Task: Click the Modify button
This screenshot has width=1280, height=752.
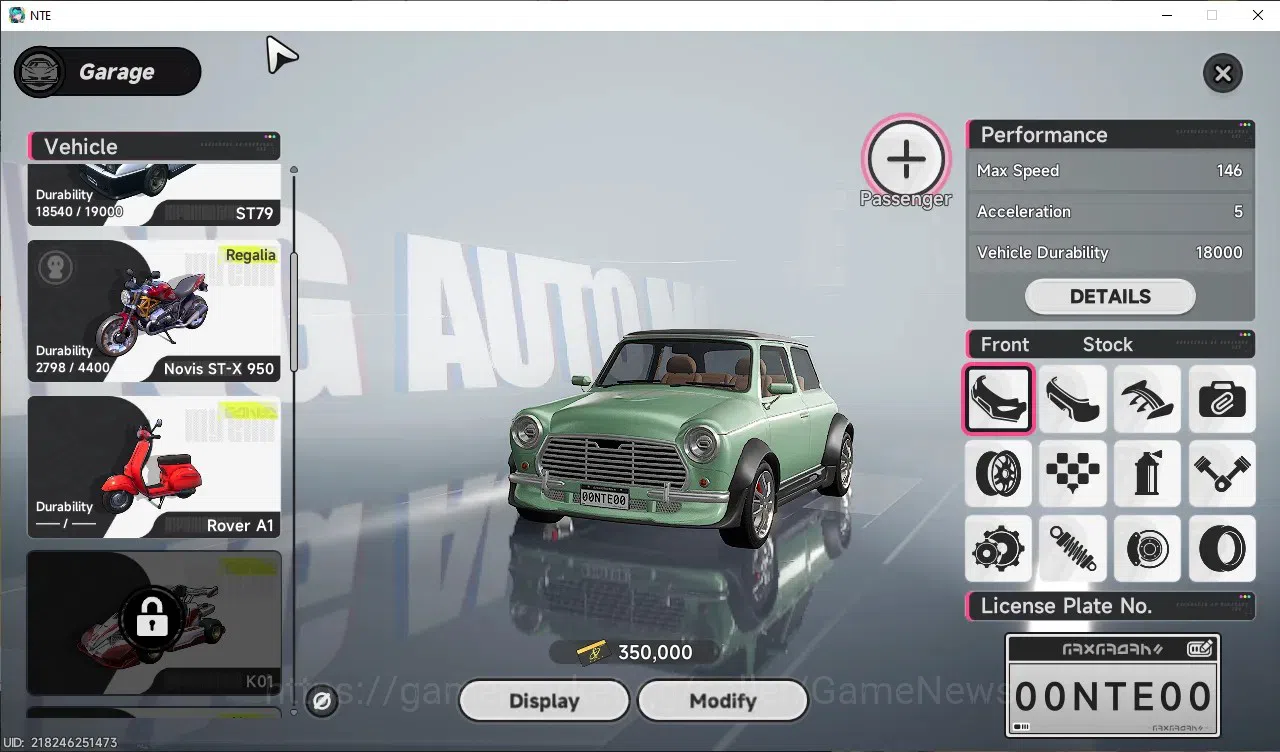Action: [722, 701]
